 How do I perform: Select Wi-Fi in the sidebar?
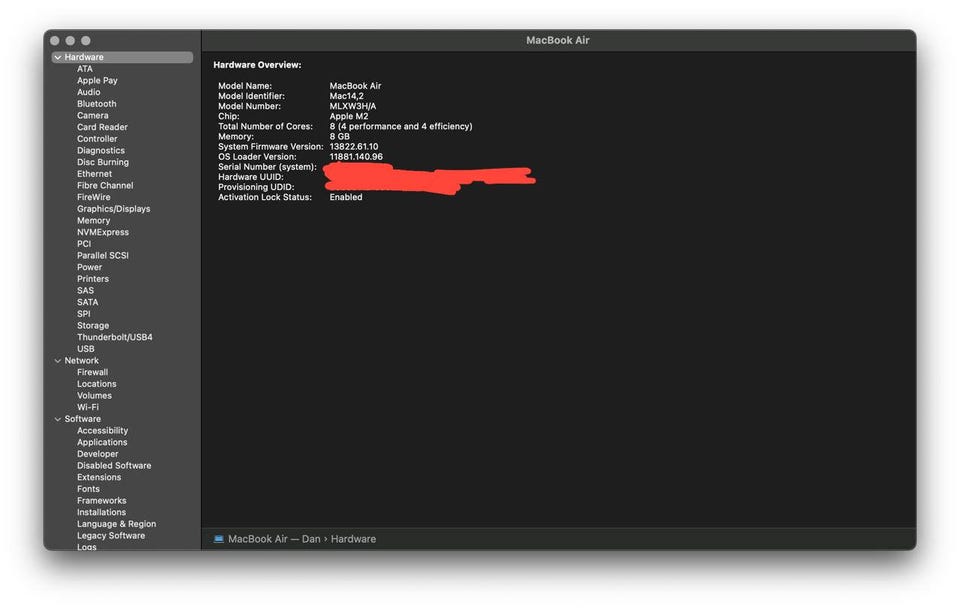pos(88,407)
